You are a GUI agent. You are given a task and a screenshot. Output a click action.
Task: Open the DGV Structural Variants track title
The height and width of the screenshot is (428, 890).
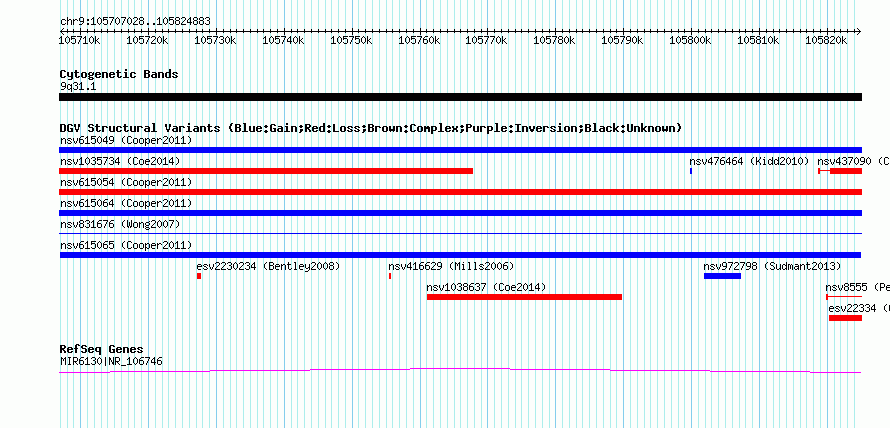(370, 128)
